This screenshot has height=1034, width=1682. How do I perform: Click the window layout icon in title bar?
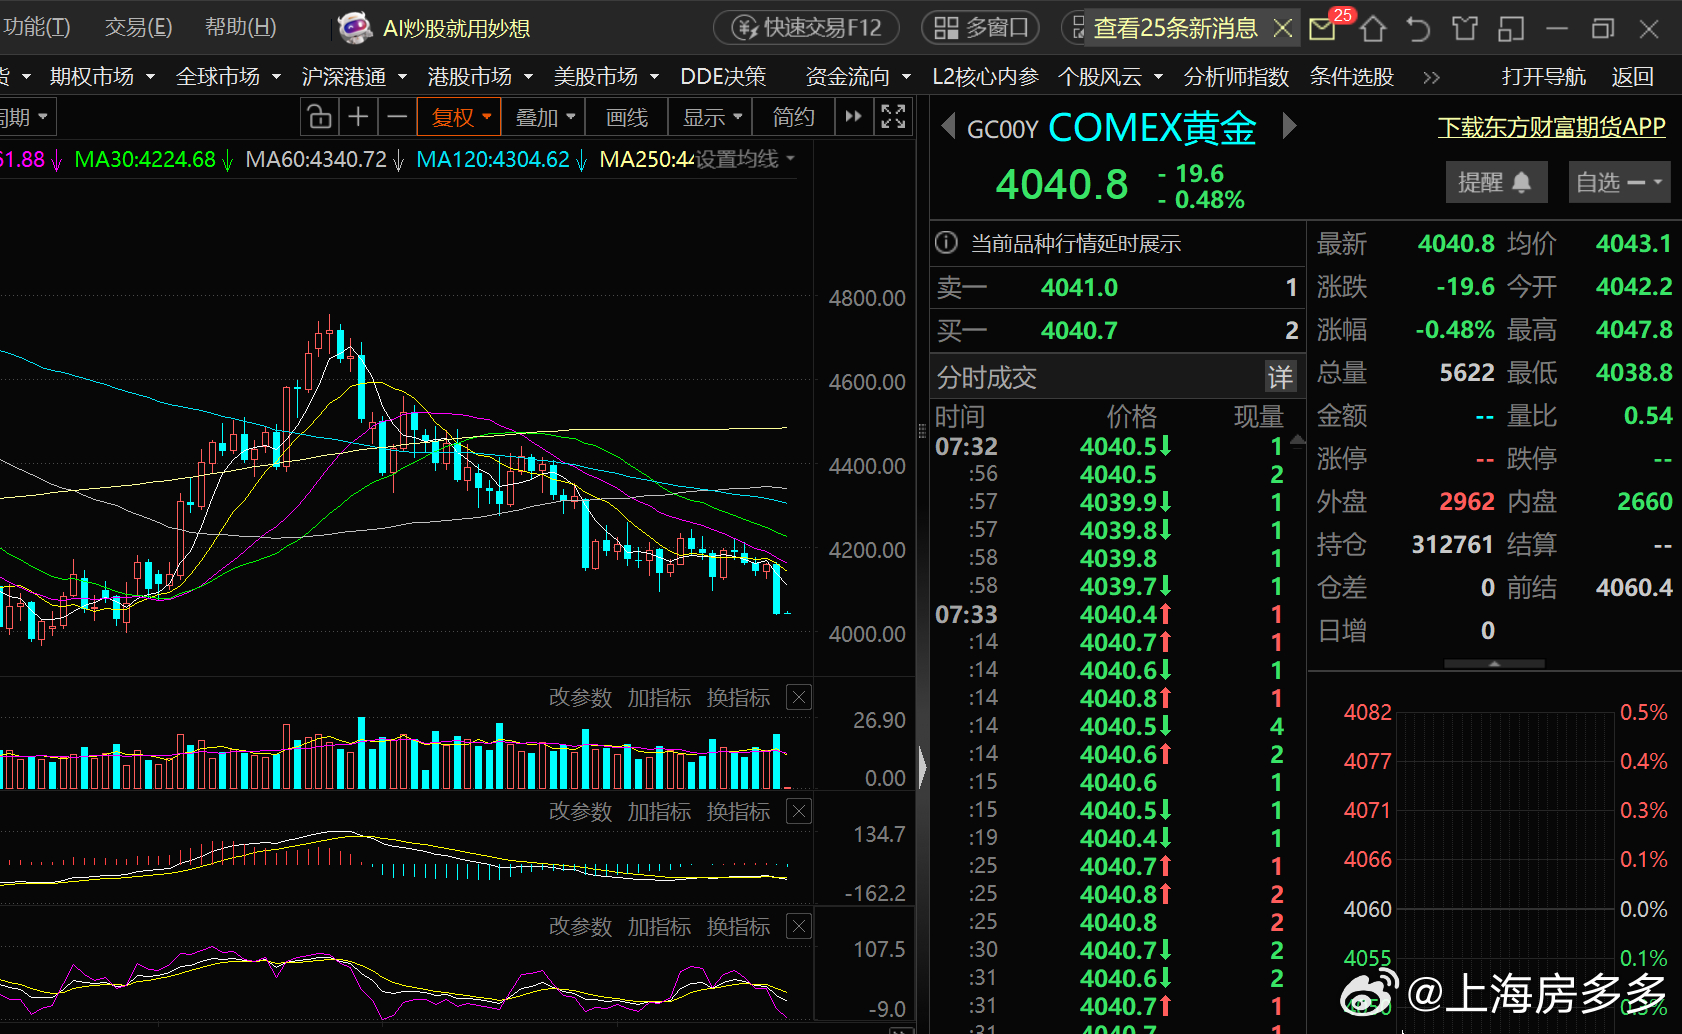(1511, 28)
